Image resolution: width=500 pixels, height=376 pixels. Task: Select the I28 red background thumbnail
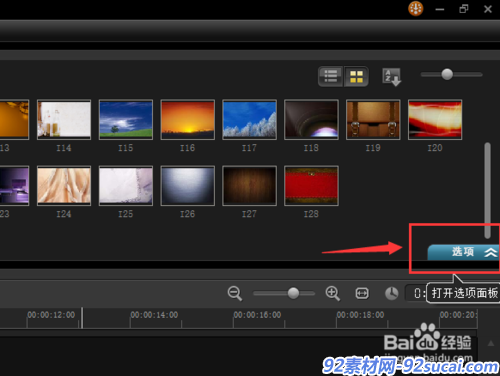(x=311, y=186)
